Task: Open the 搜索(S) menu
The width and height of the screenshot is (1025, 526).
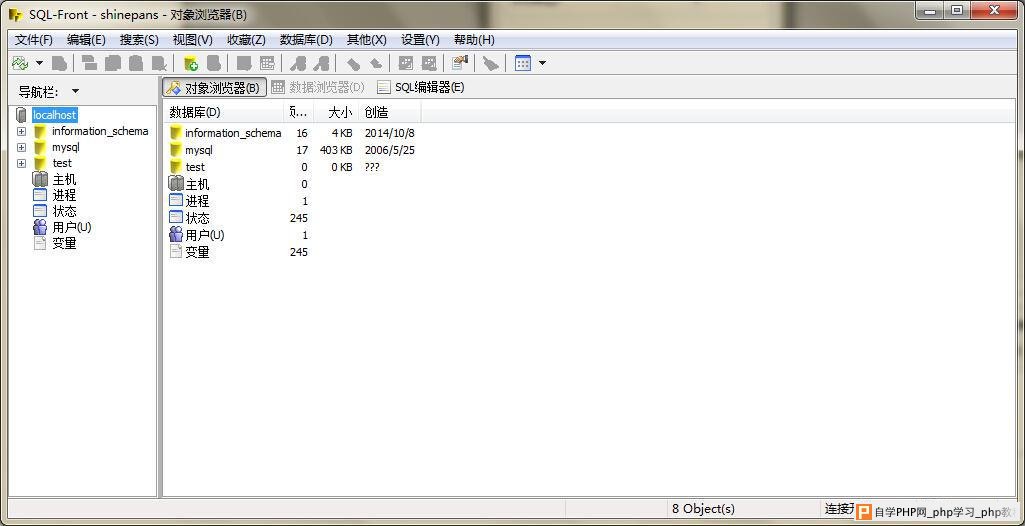Action: click(139, 40)
